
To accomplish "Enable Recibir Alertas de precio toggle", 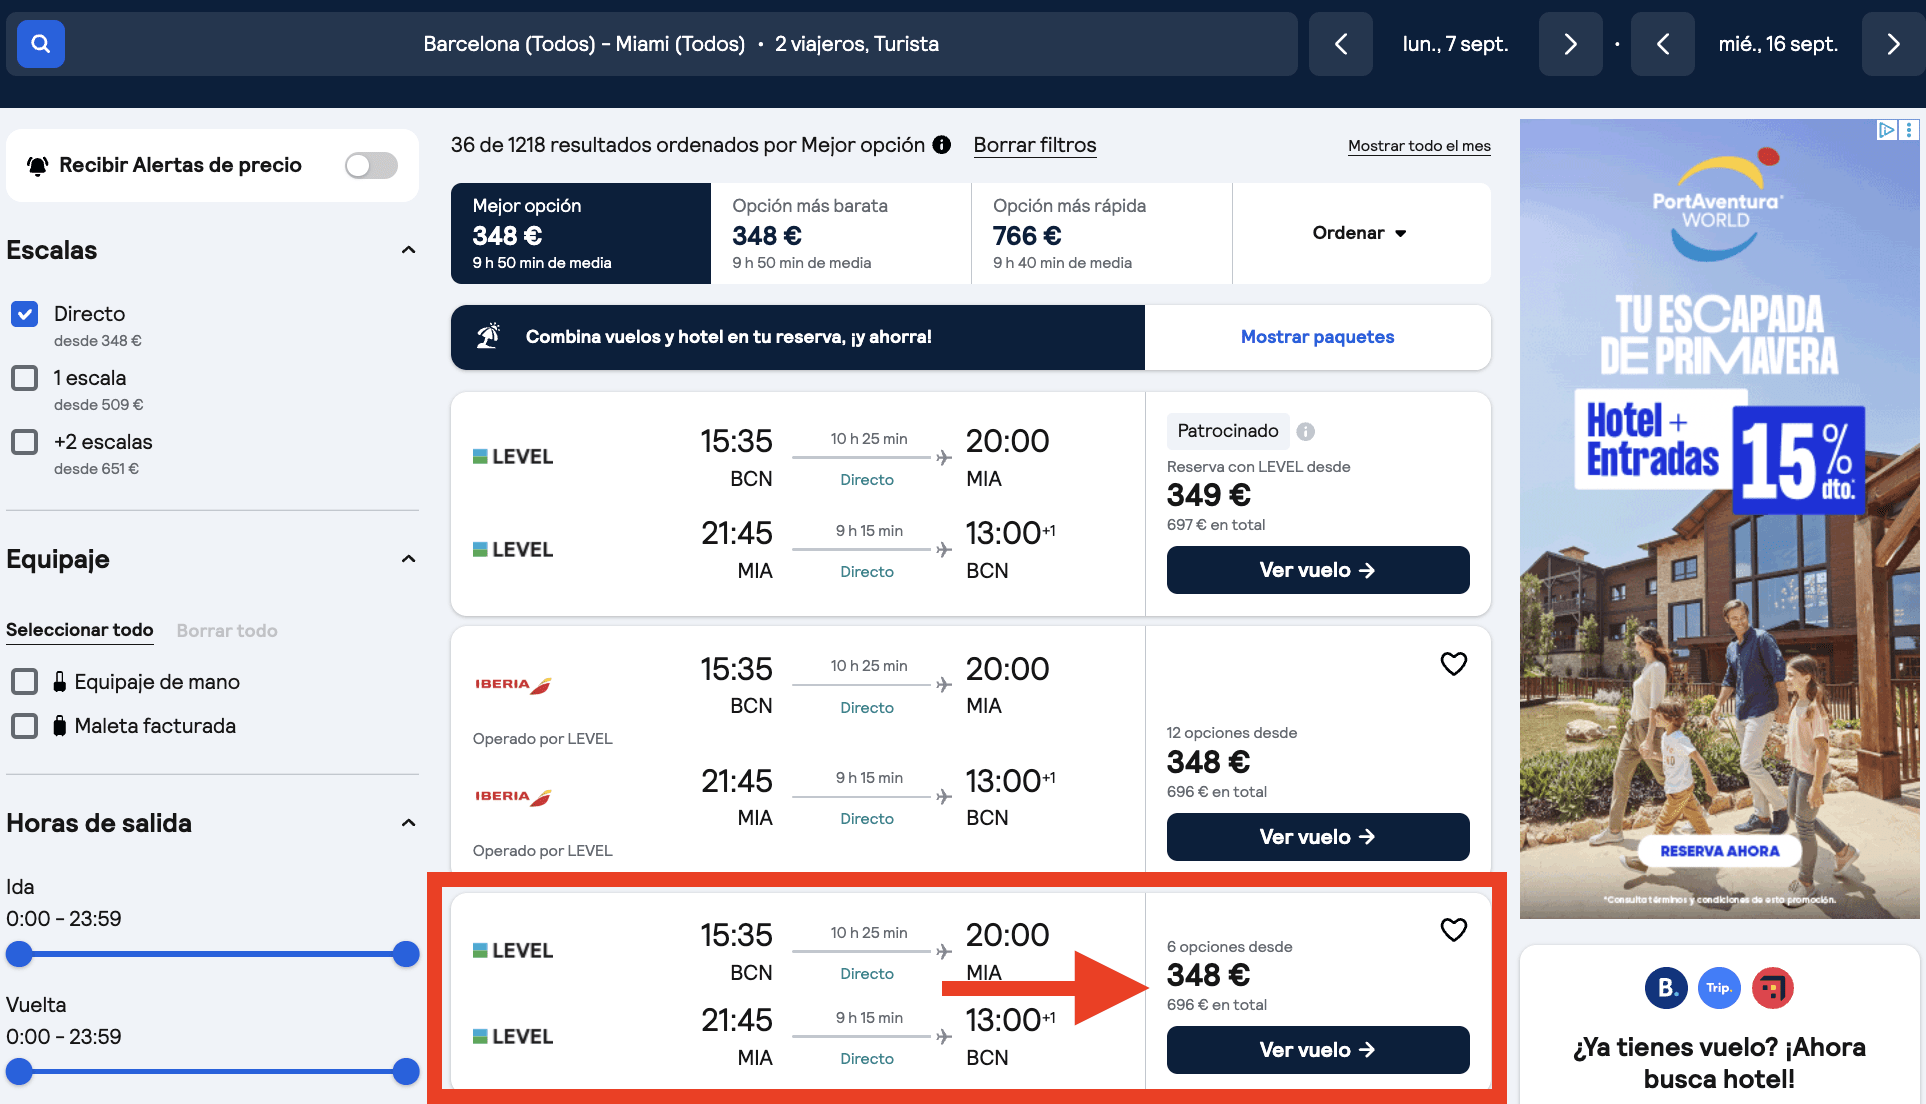I will (x=371, y=165).
